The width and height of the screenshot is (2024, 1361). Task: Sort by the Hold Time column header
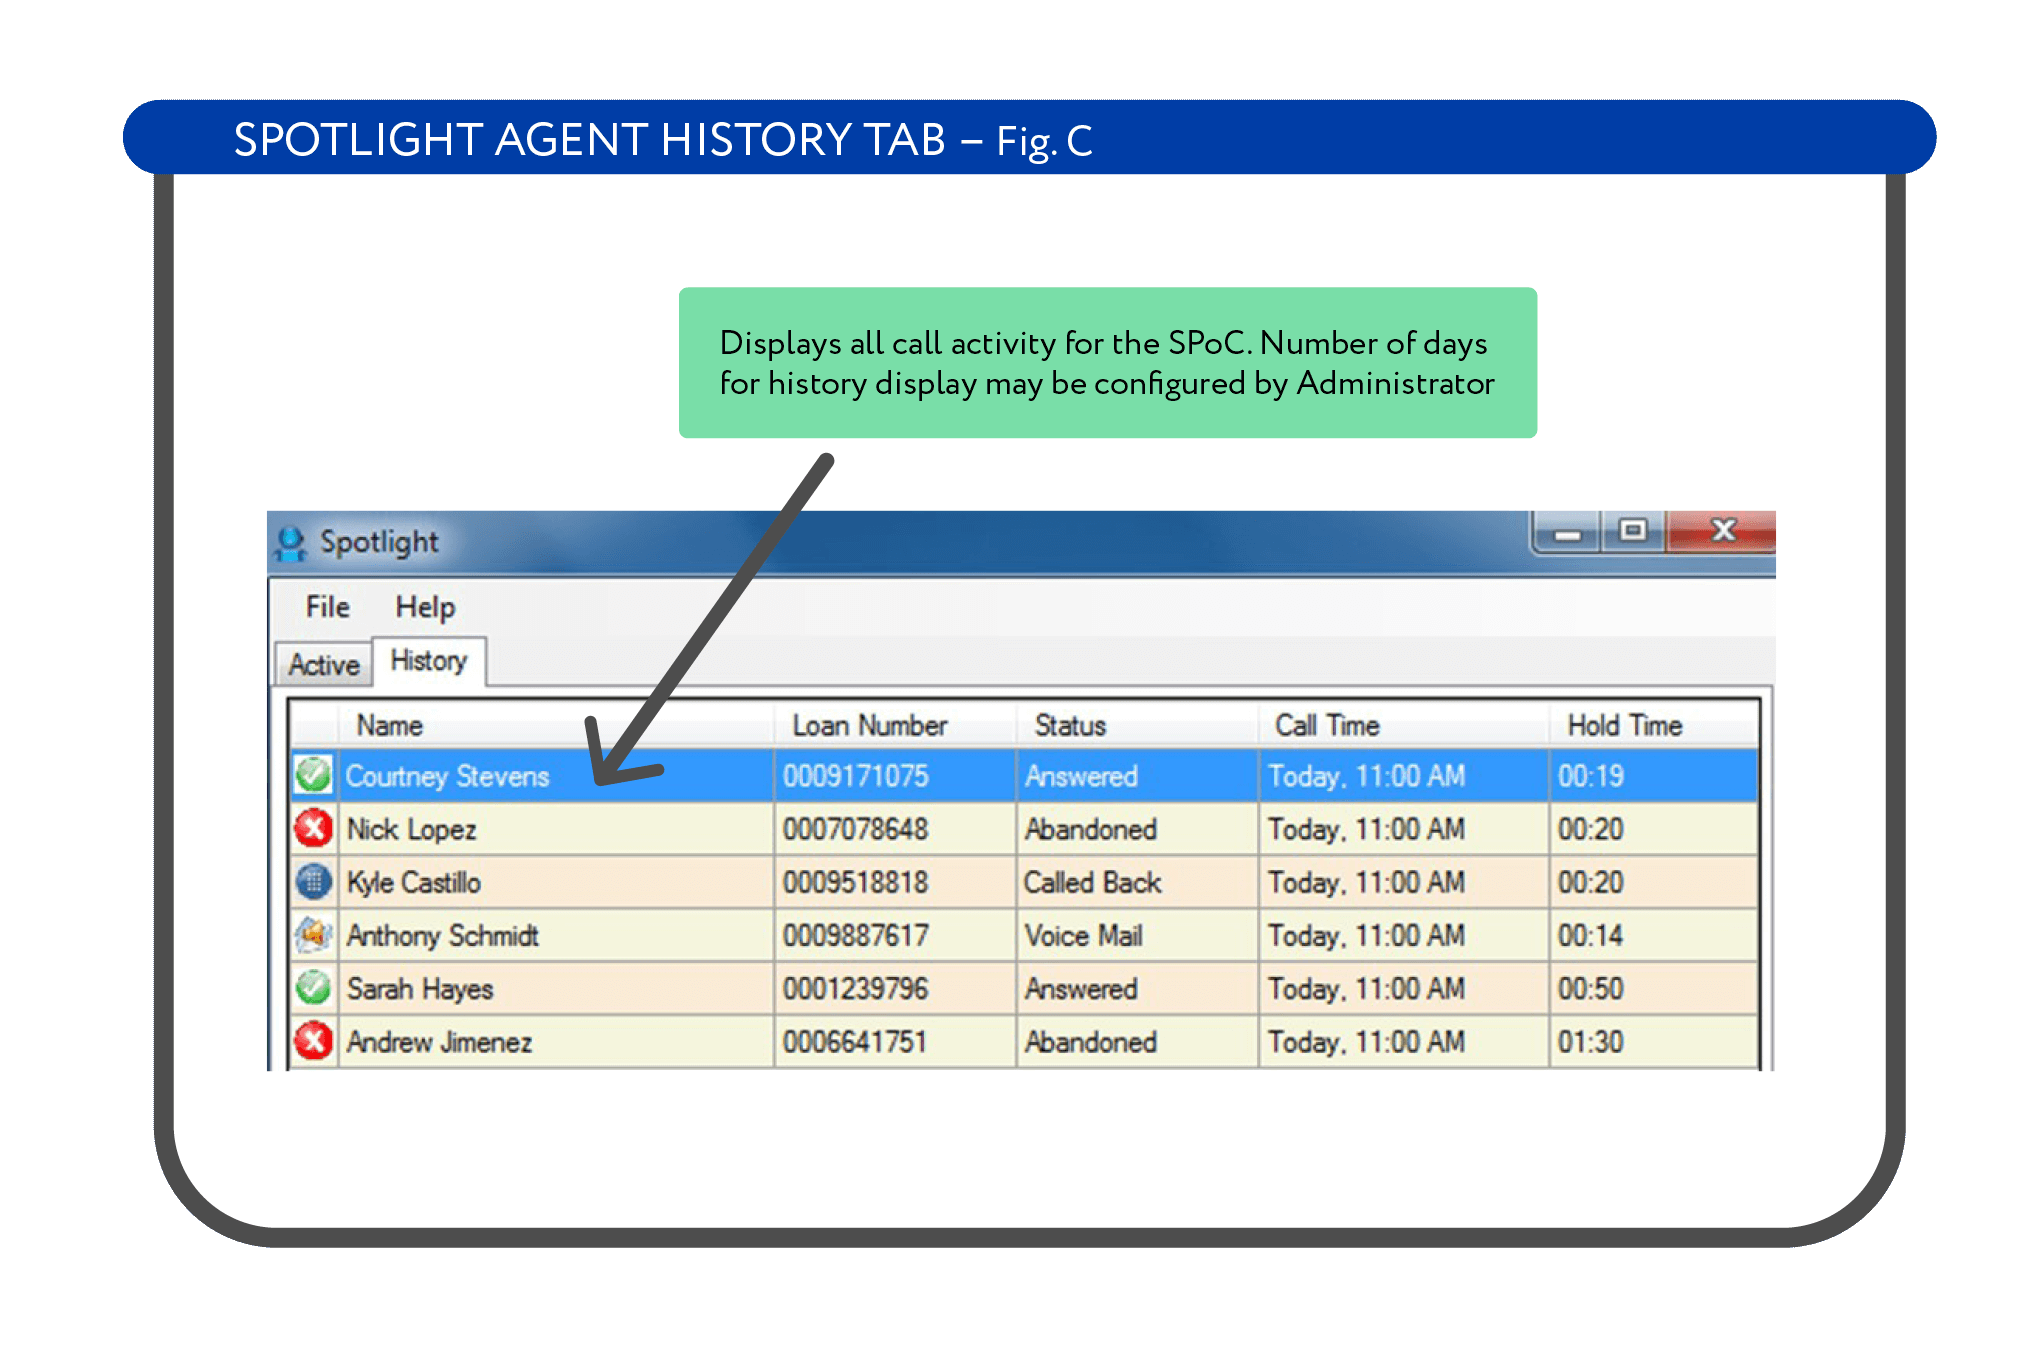click(x=1654, y=725)
